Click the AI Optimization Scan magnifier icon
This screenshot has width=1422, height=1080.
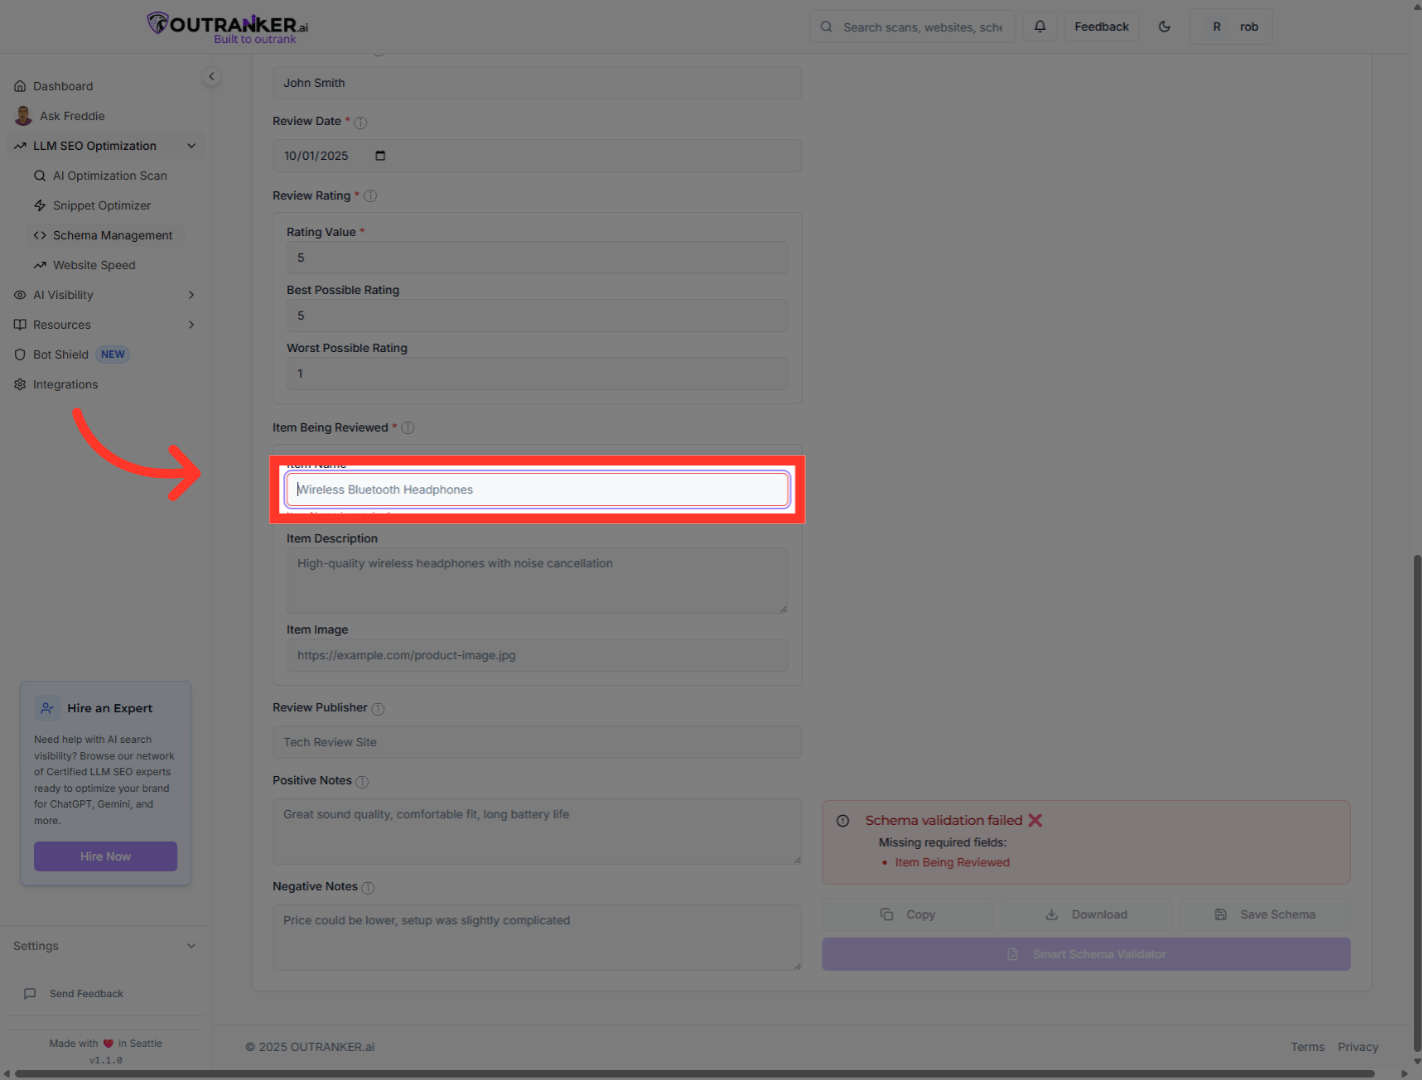[40, 176]
